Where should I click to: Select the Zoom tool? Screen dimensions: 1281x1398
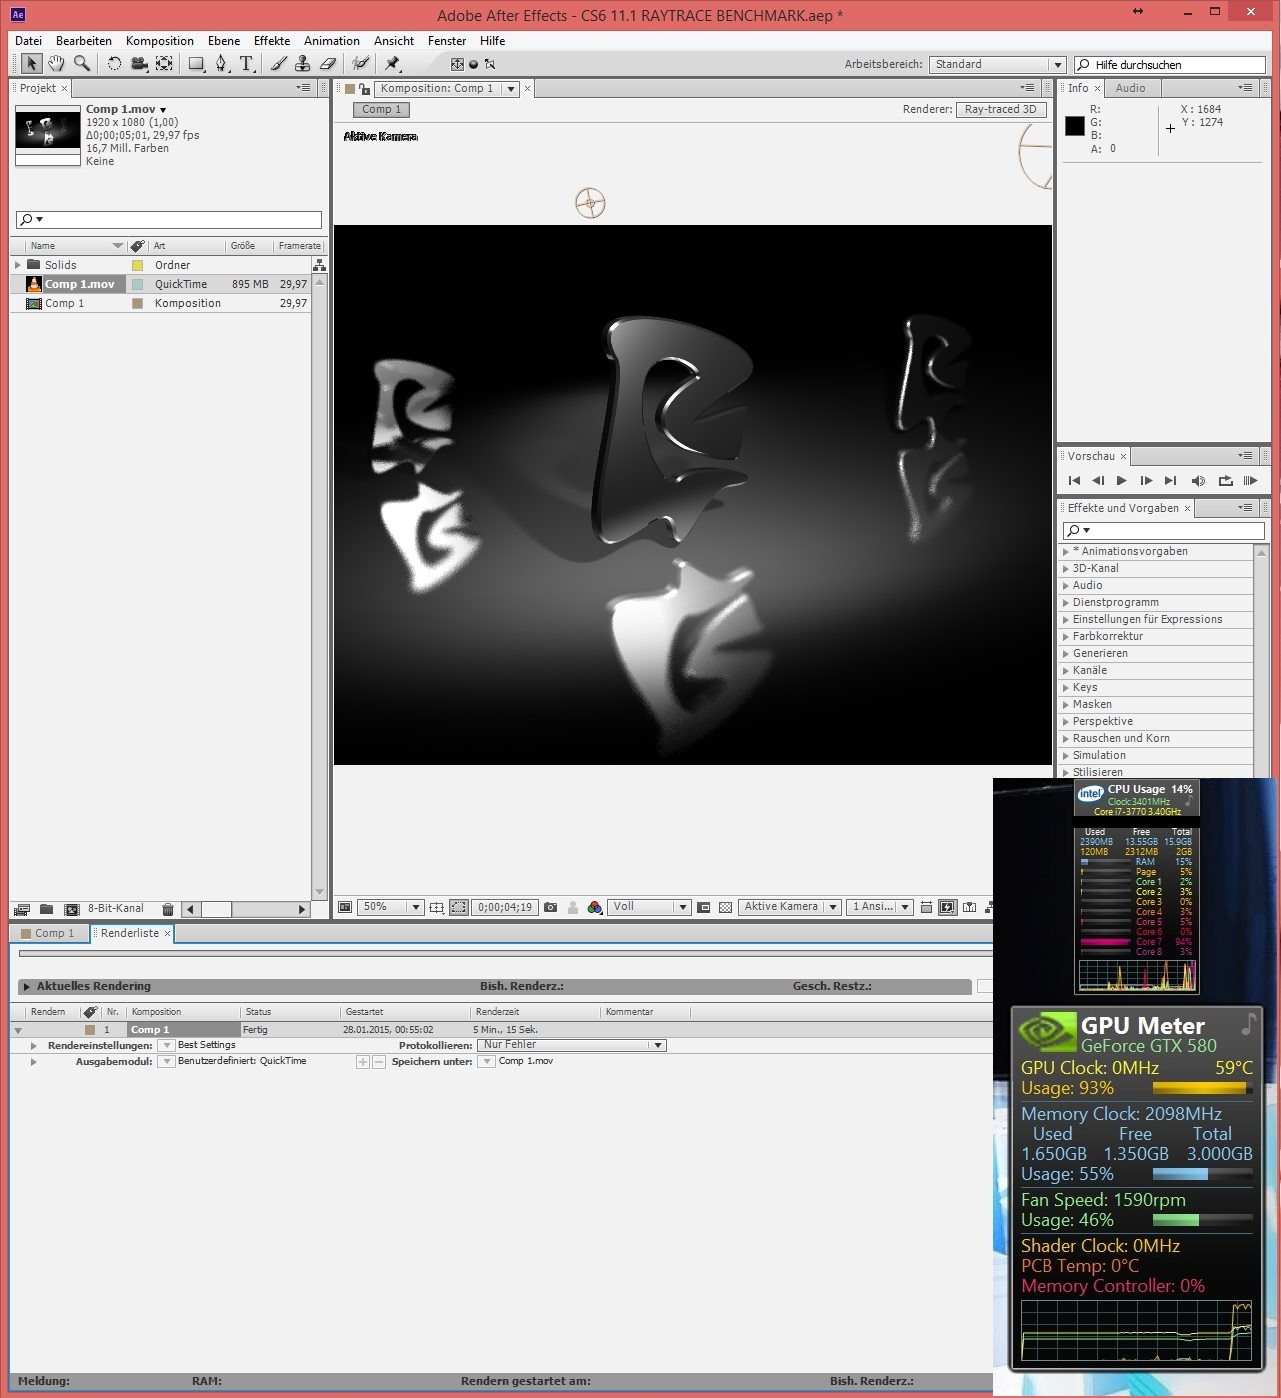80,63
